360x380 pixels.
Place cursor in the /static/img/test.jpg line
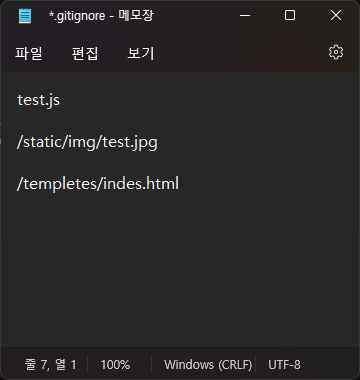pos(87,142)
